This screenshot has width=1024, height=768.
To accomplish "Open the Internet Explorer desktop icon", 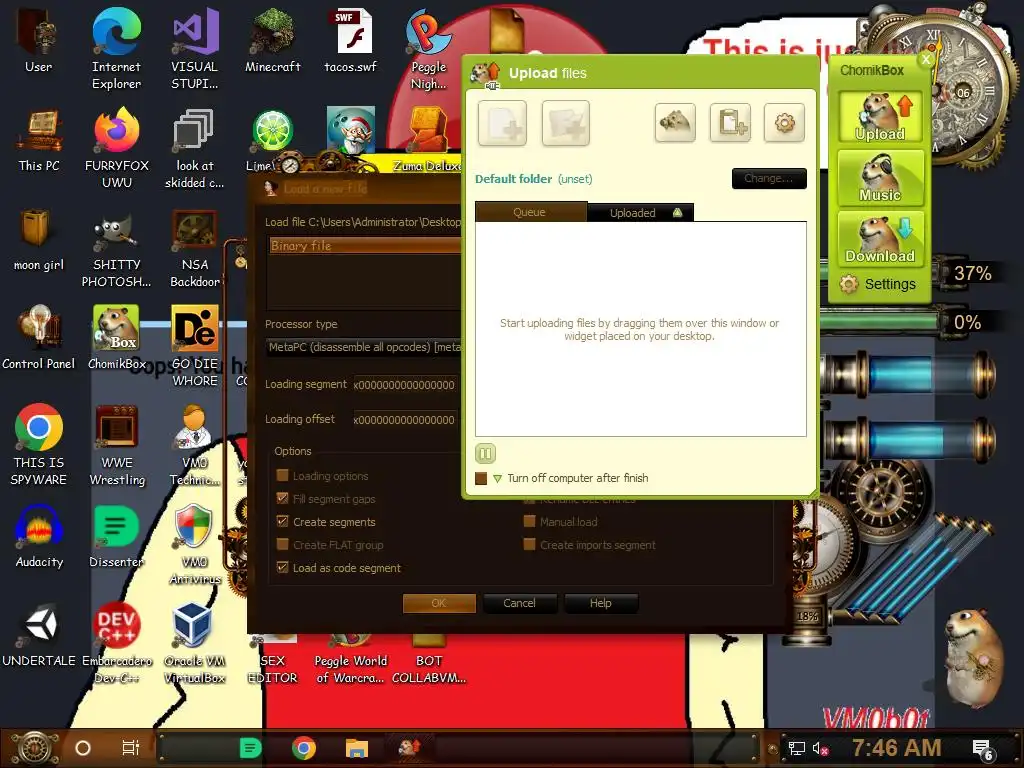I will coord(116,48).
